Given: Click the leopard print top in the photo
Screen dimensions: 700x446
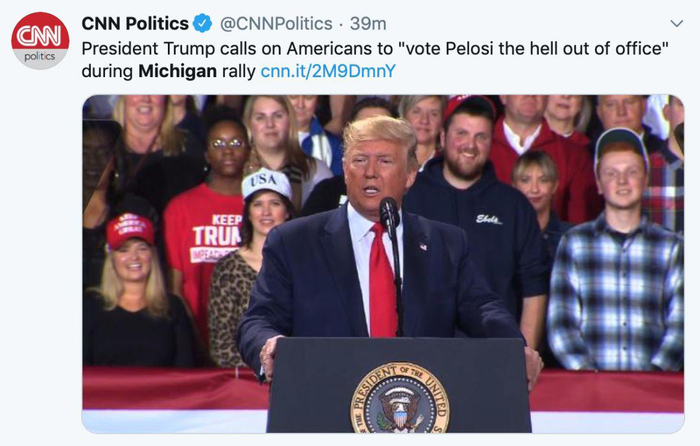Looking at the screenshot, I should (233, 300).
